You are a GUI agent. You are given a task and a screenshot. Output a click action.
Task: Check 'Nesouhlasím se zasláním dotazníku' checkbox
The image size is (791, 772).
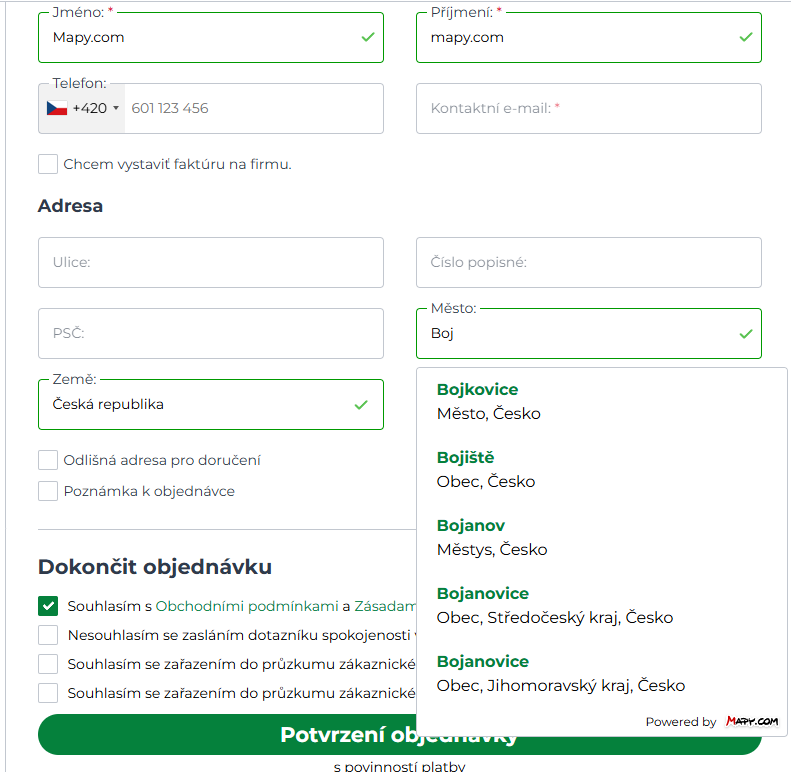tap(48, 635)
